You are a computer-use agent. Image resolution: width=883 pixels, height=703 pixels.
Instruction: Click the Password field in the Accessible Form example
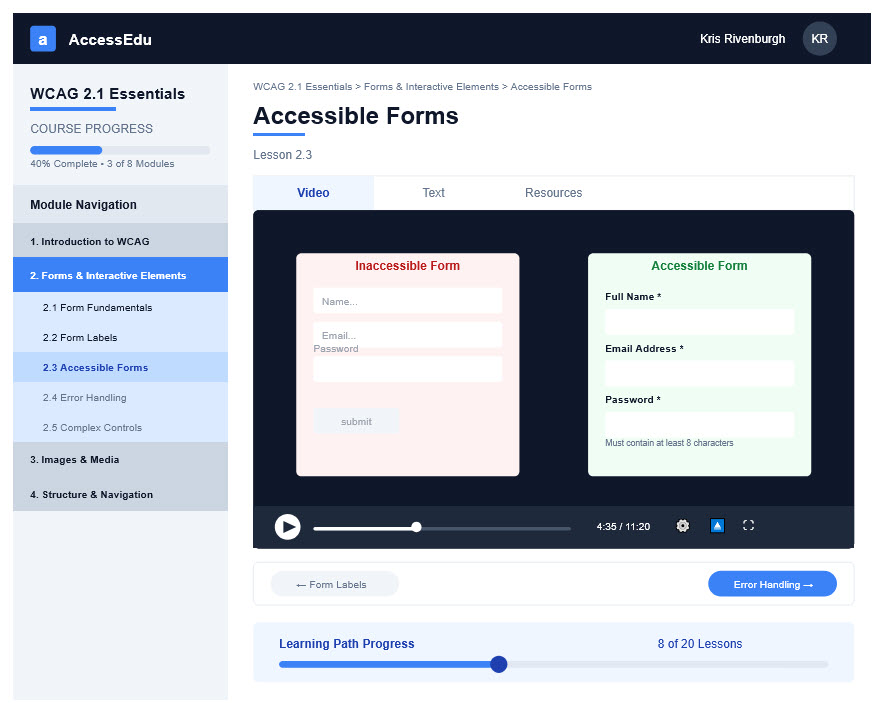tap(699, 424)
